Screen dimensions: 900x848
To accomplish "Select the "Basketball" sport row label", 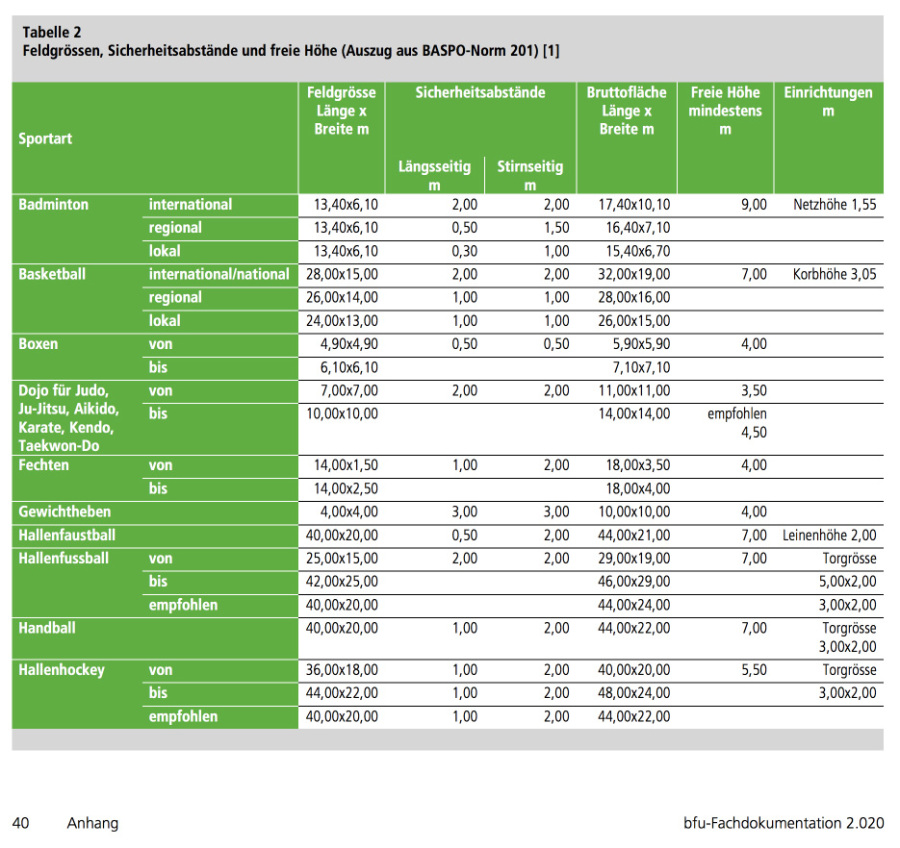I will click(x=54, y=274).
